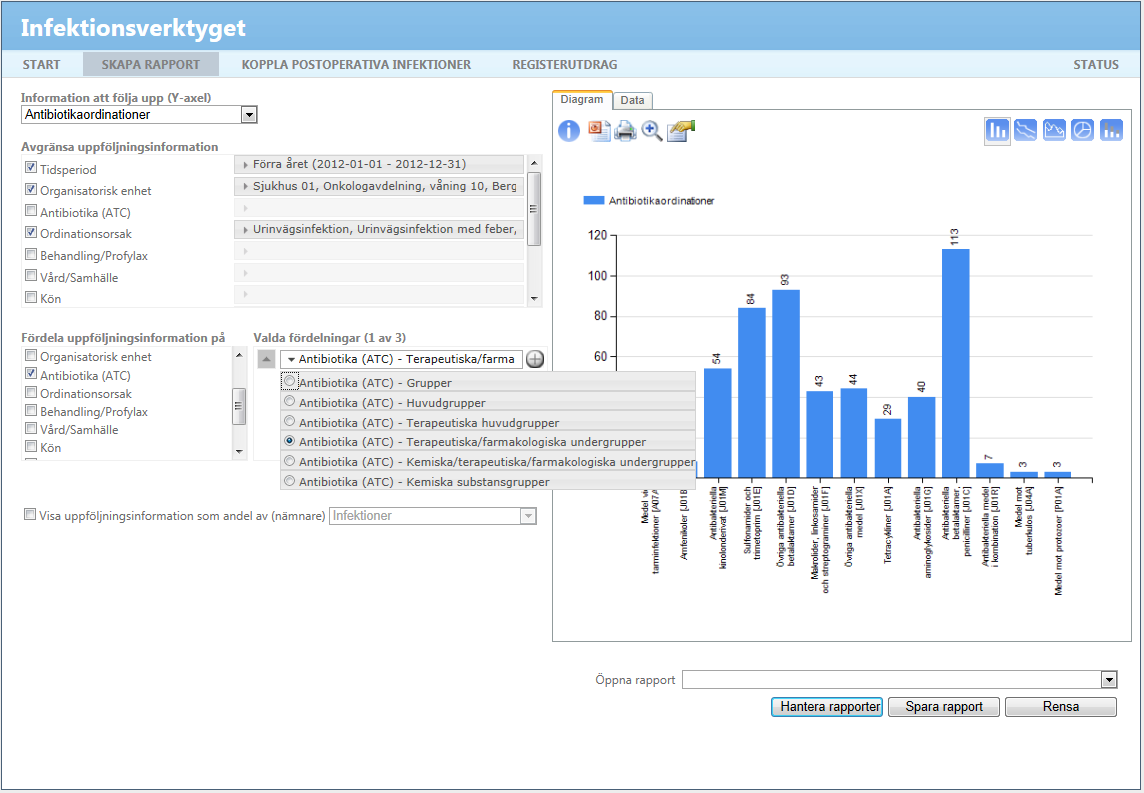Click the Hantera rapporter button
The height and width of the screenshot is (793, 1144).
[827, 706]
